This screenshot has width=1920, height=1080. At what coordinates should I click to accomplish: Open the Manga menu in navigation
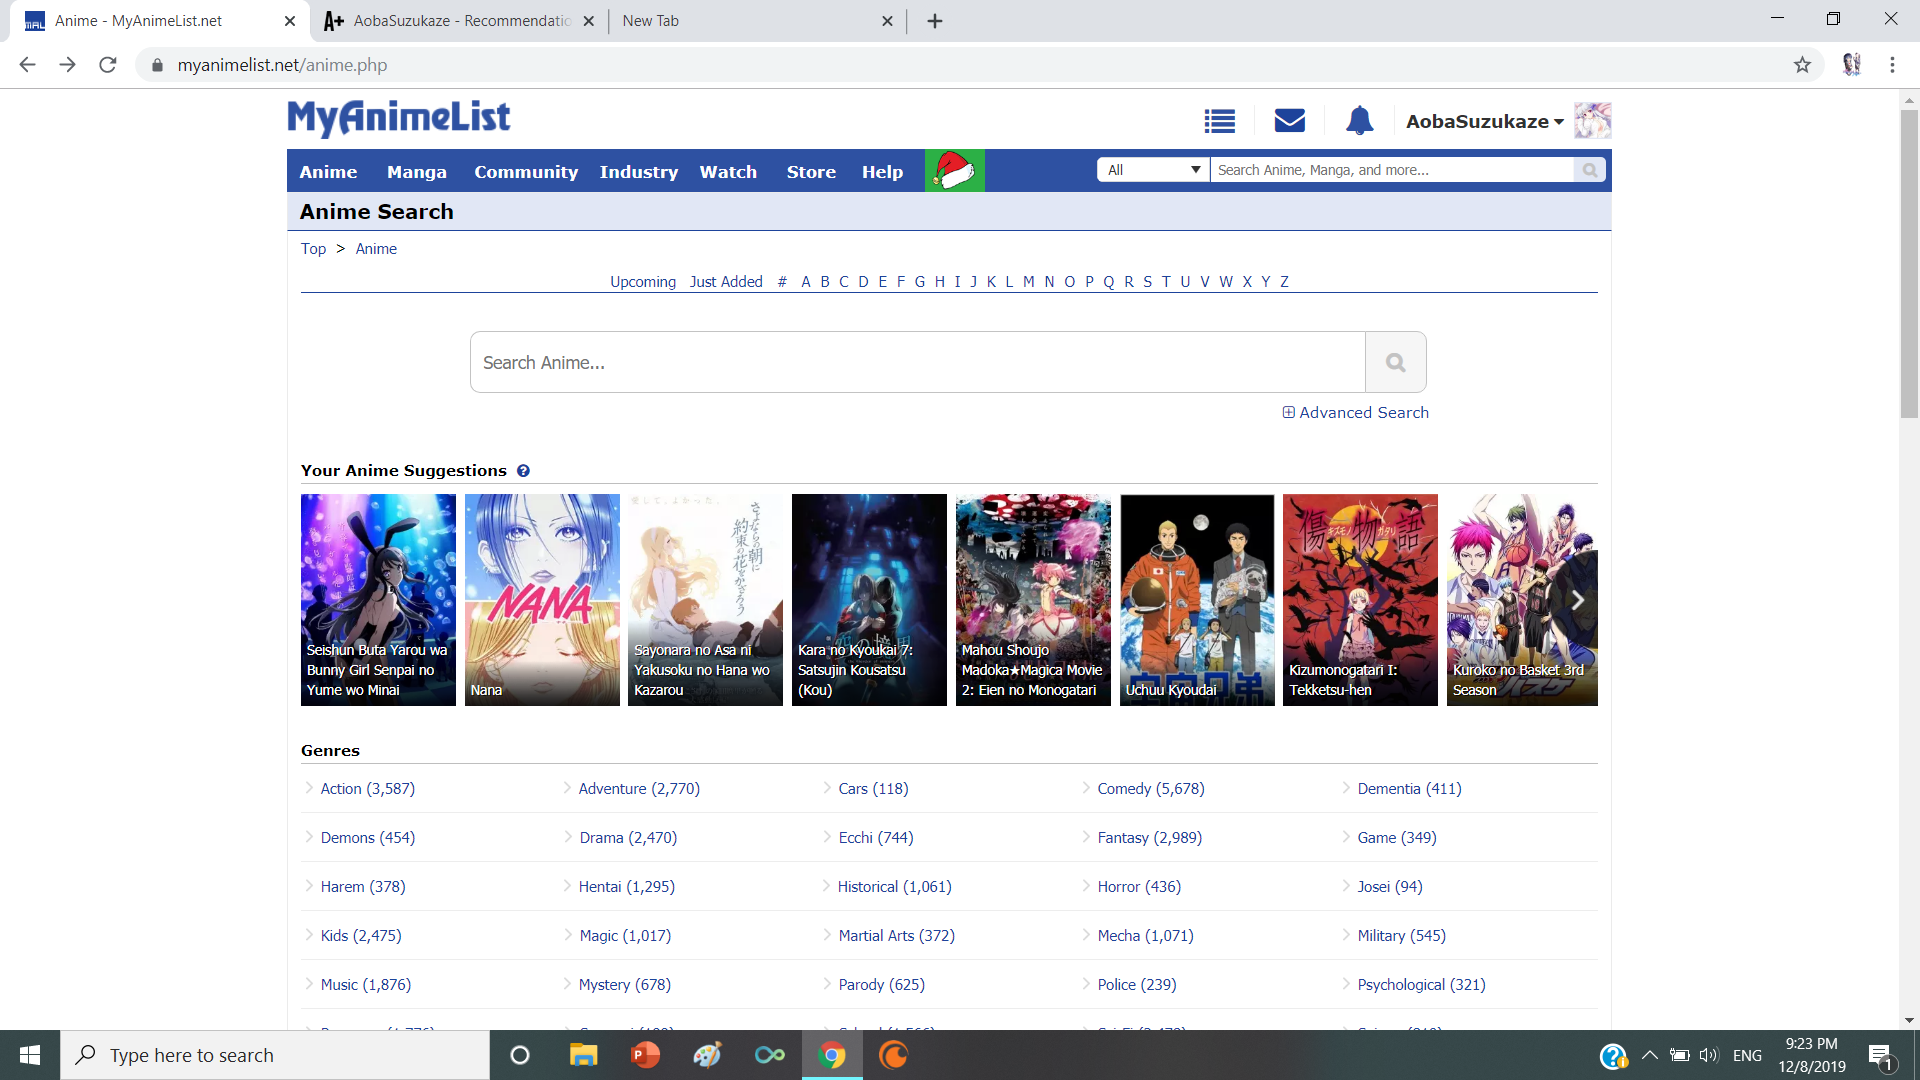416,172
